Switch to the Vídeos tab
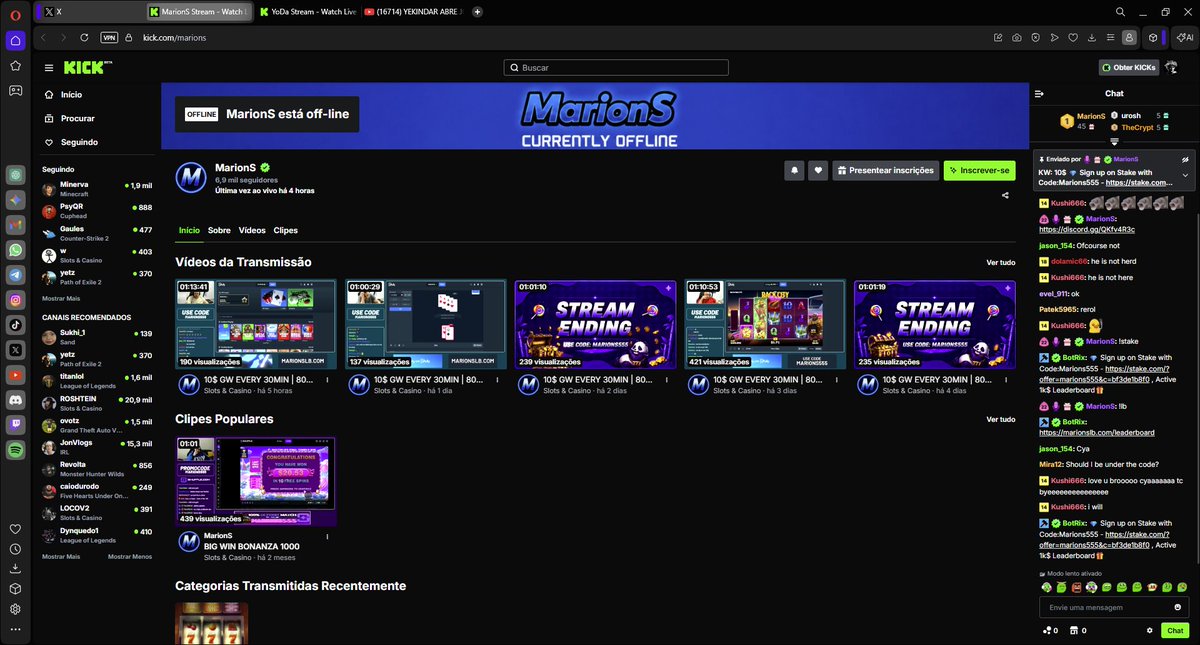Viewport: 1200px width, 645px height. coord(252,230)
